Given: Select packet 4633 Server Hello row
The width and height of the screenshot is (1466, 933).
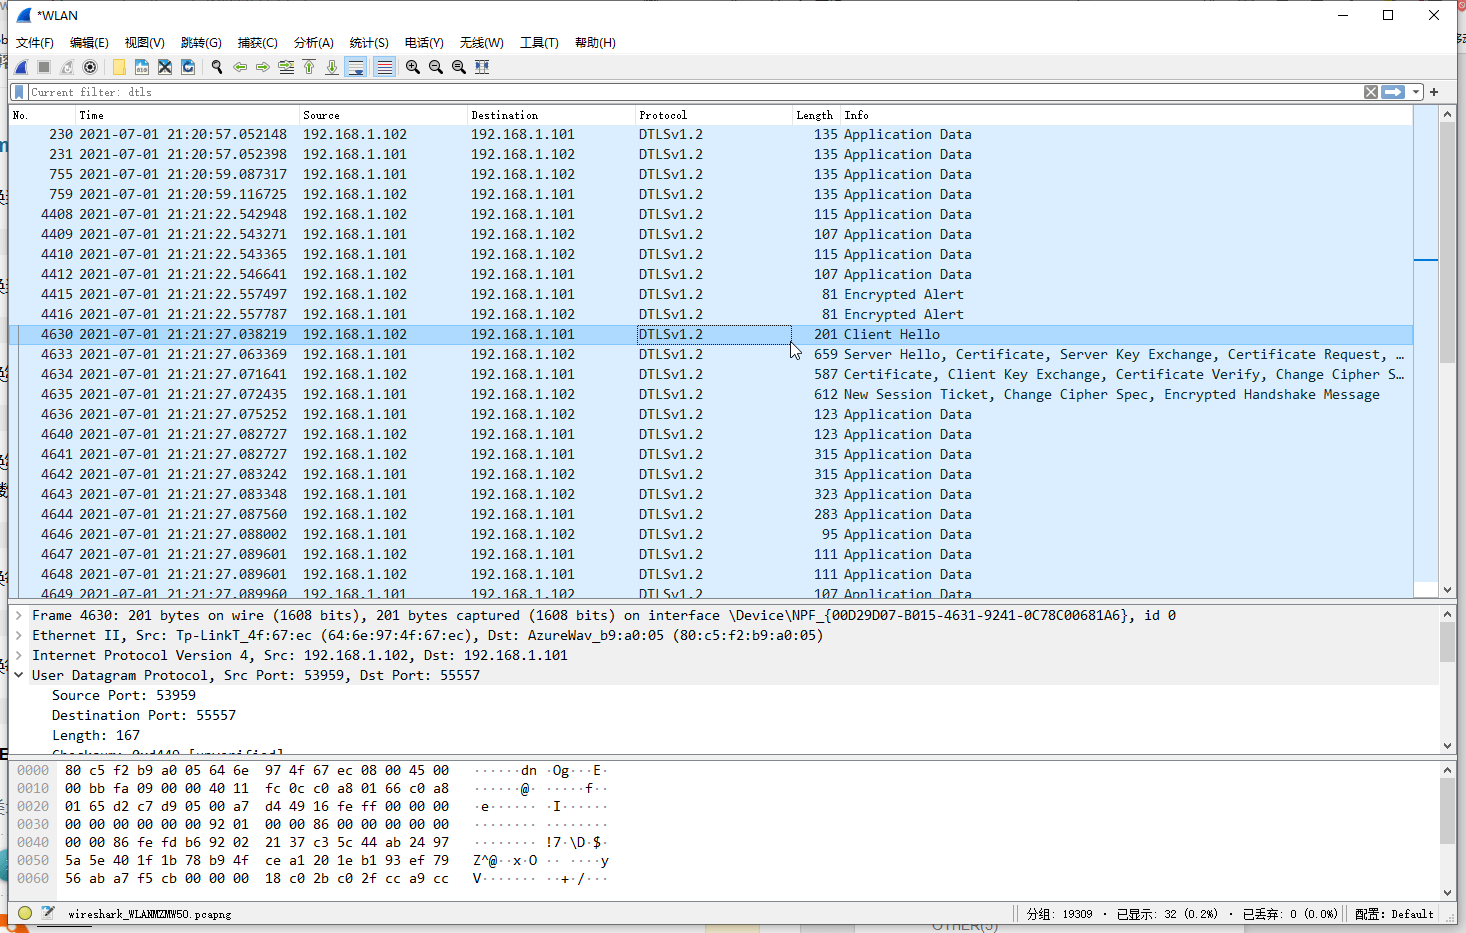Looking at the screenshot, I should [x=711, y=354].
